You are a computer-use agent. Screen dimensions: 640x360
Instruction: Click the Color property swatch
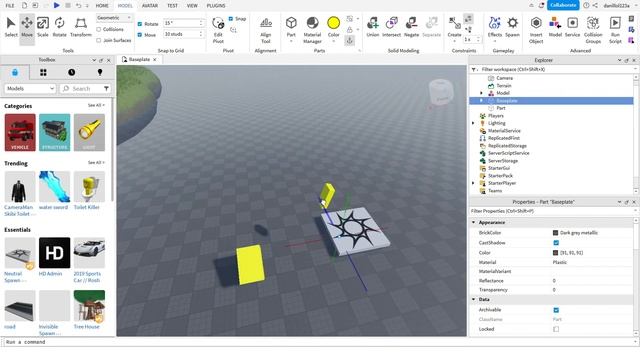coord(556,253)
